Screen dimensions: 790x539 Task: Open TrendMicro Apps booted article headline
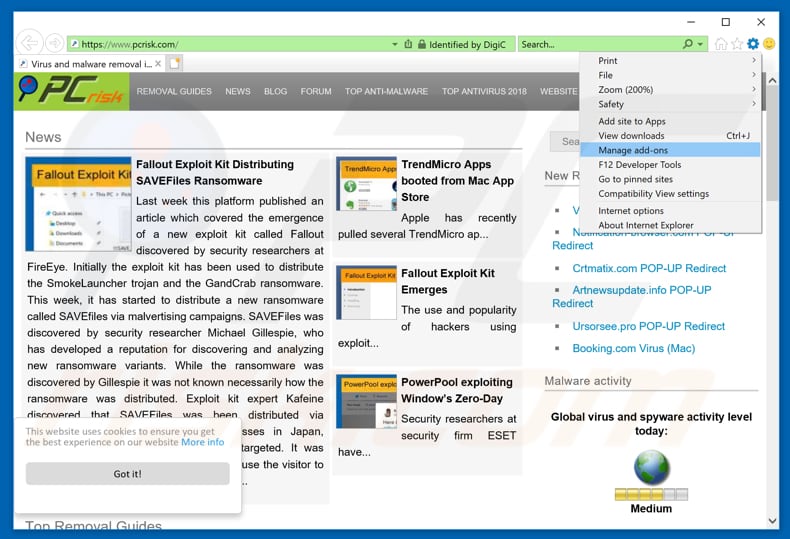457,180
